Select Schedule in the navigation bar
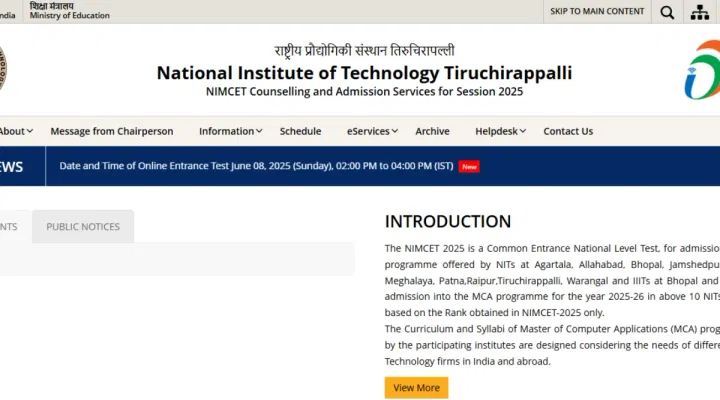This screenshot has height=400, width=720. click(300, 131)
